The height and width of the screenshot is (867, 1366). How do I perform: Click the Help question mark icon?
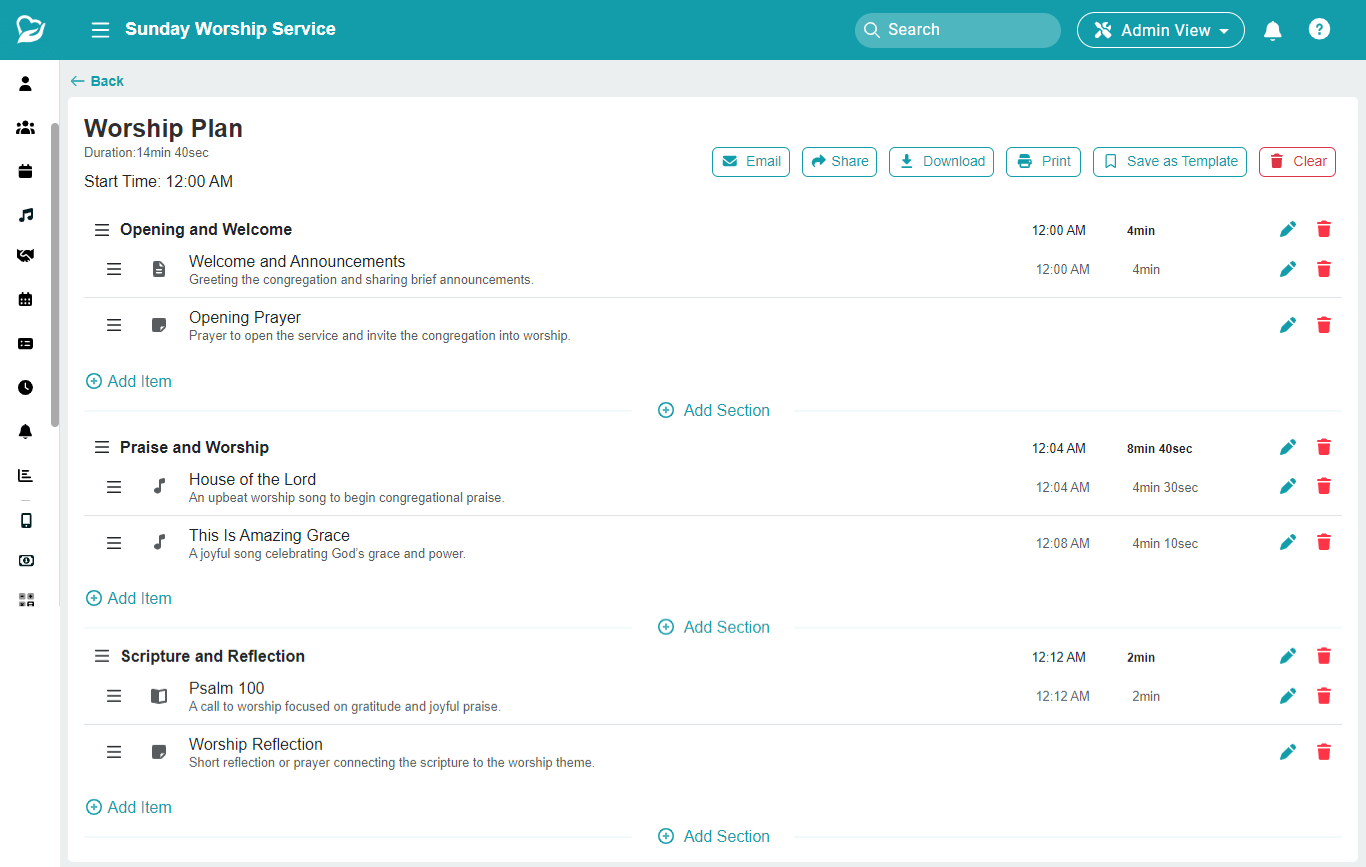1319,29
